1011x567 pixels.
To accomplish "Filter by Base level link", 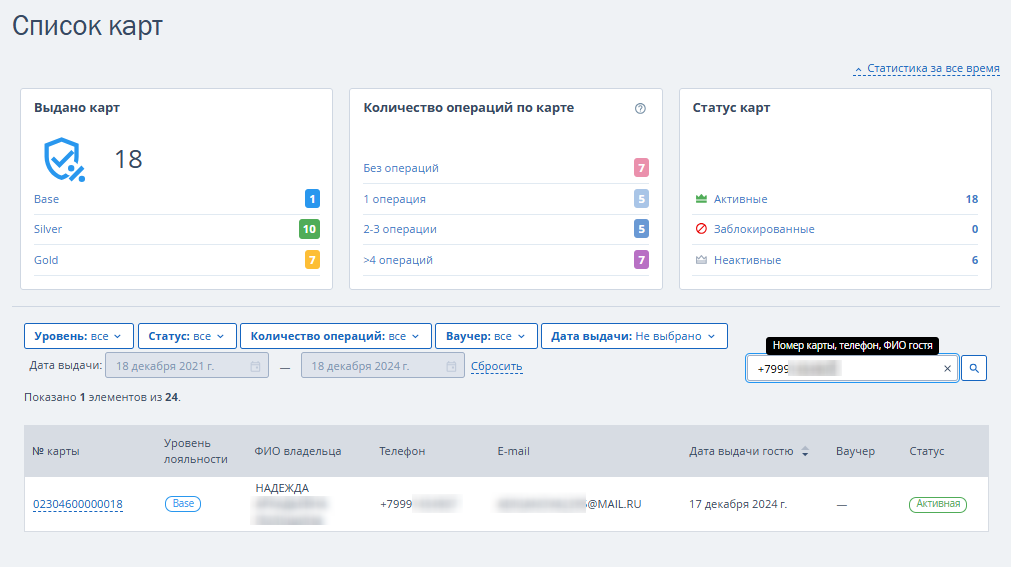I will (46, 199).
